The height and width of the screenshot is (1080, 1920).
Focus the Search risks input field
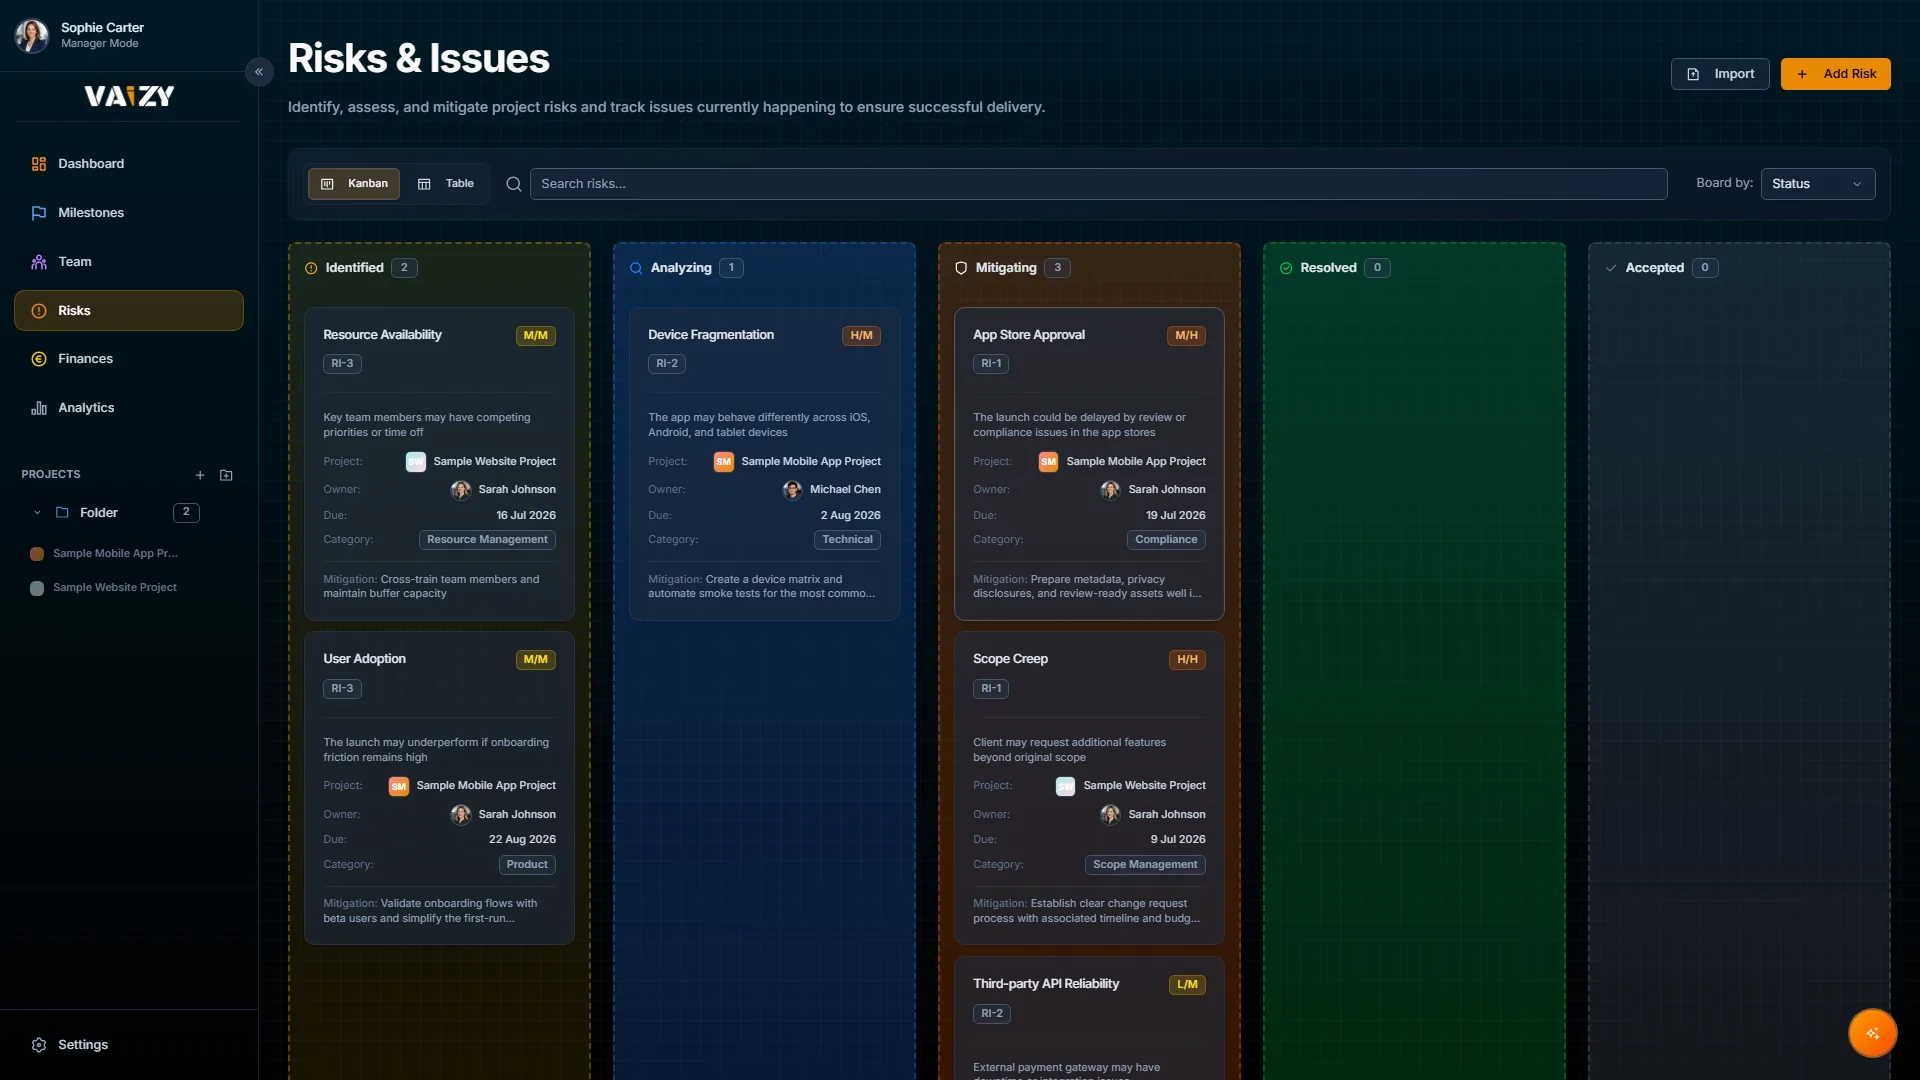pyautogui.click(x=1098, y=184)
